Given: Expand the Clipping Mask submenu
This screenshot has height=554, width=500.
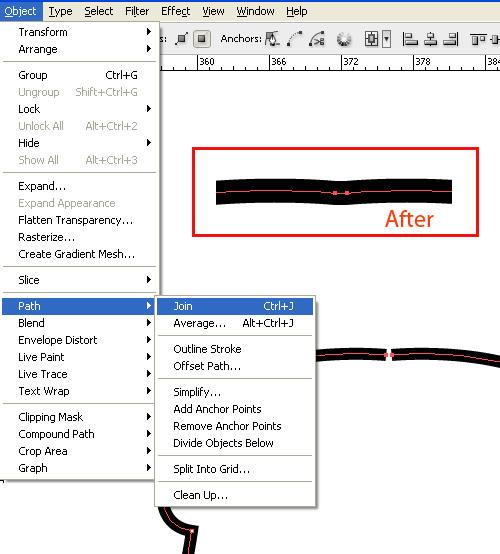Looking at the screenshot, I should click(78, 417).
